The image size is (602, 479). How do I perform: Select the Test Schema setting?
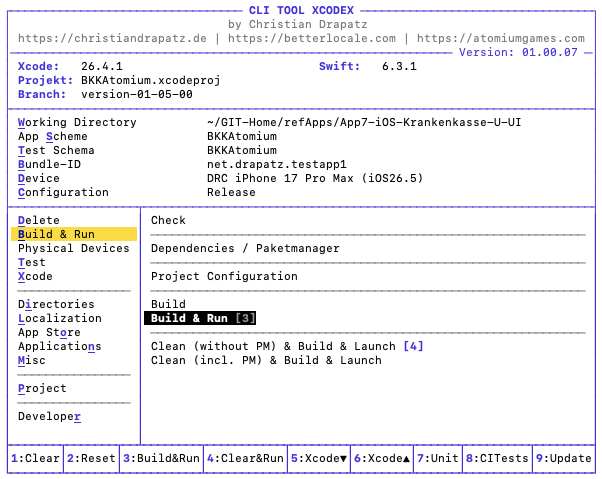56,150
